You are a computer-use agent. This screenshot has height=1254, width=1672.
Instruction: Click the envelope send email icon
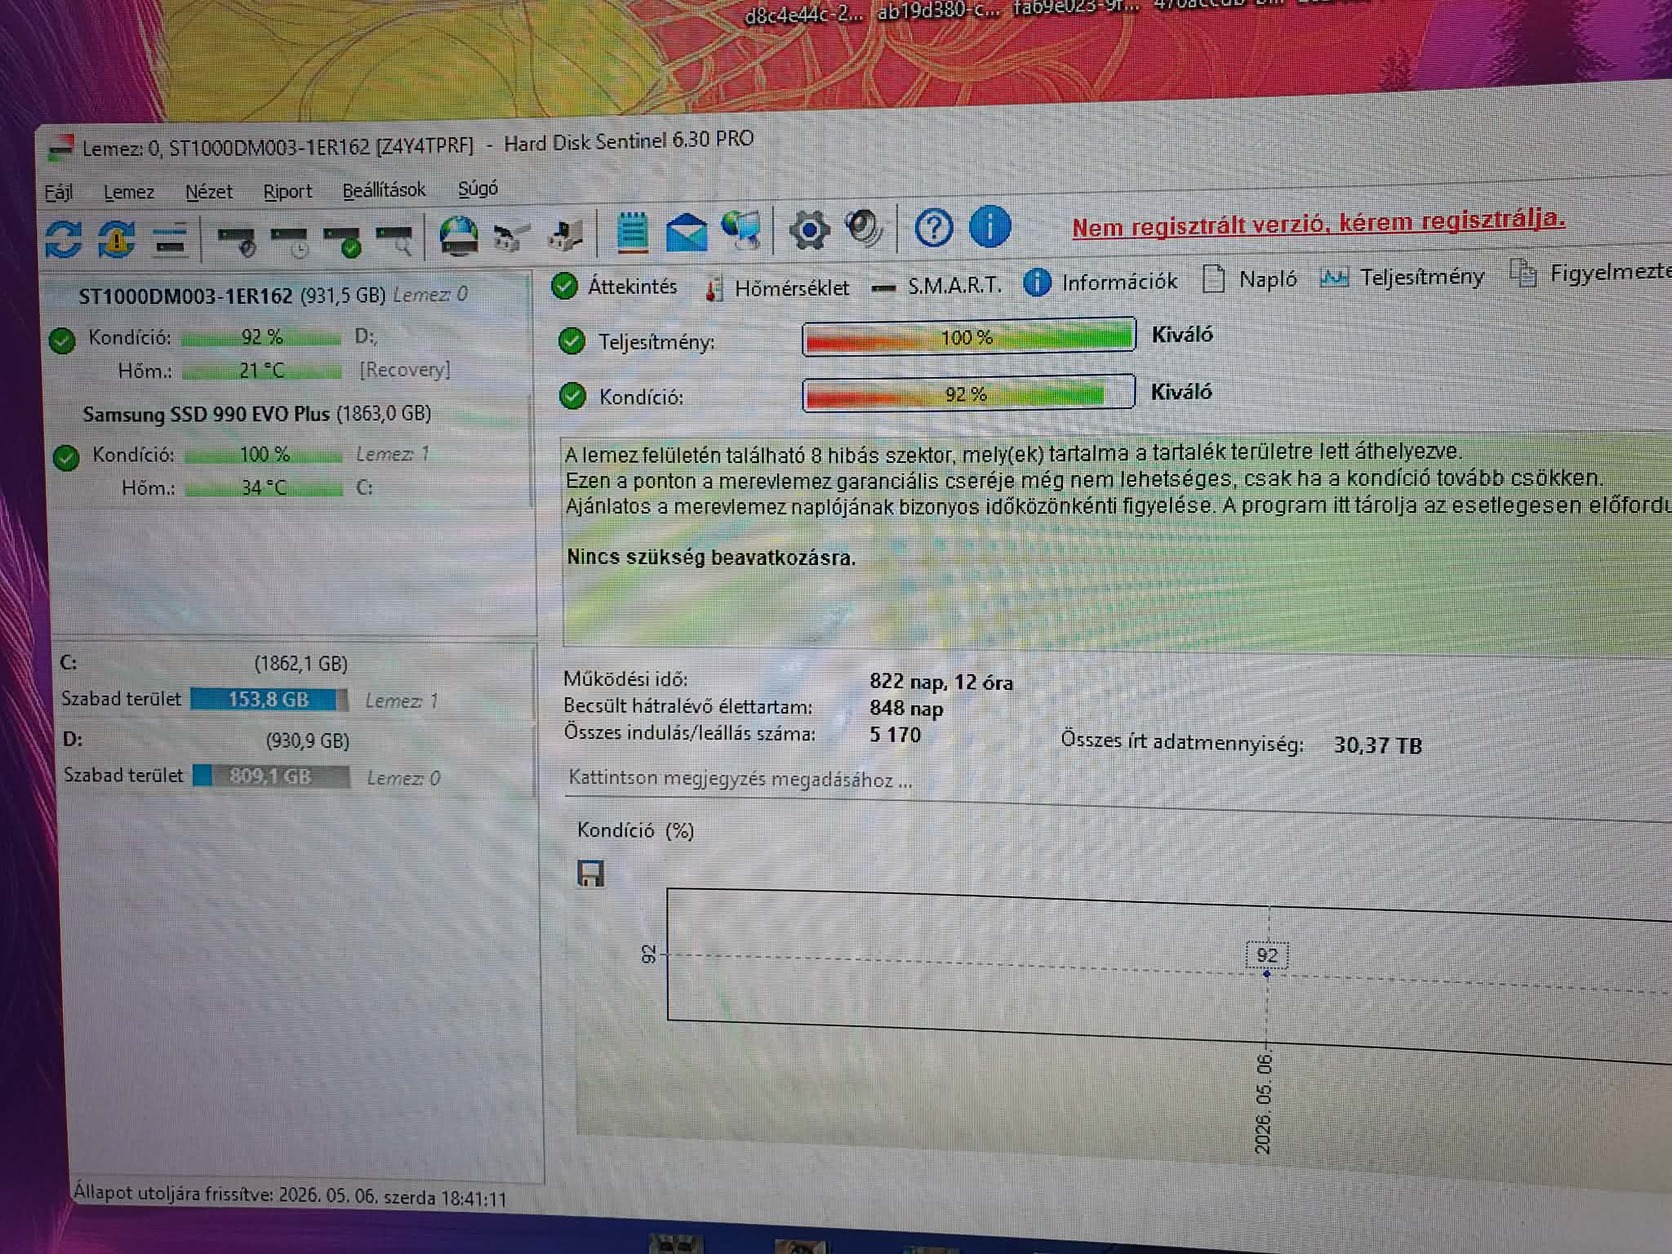[686, 232]
